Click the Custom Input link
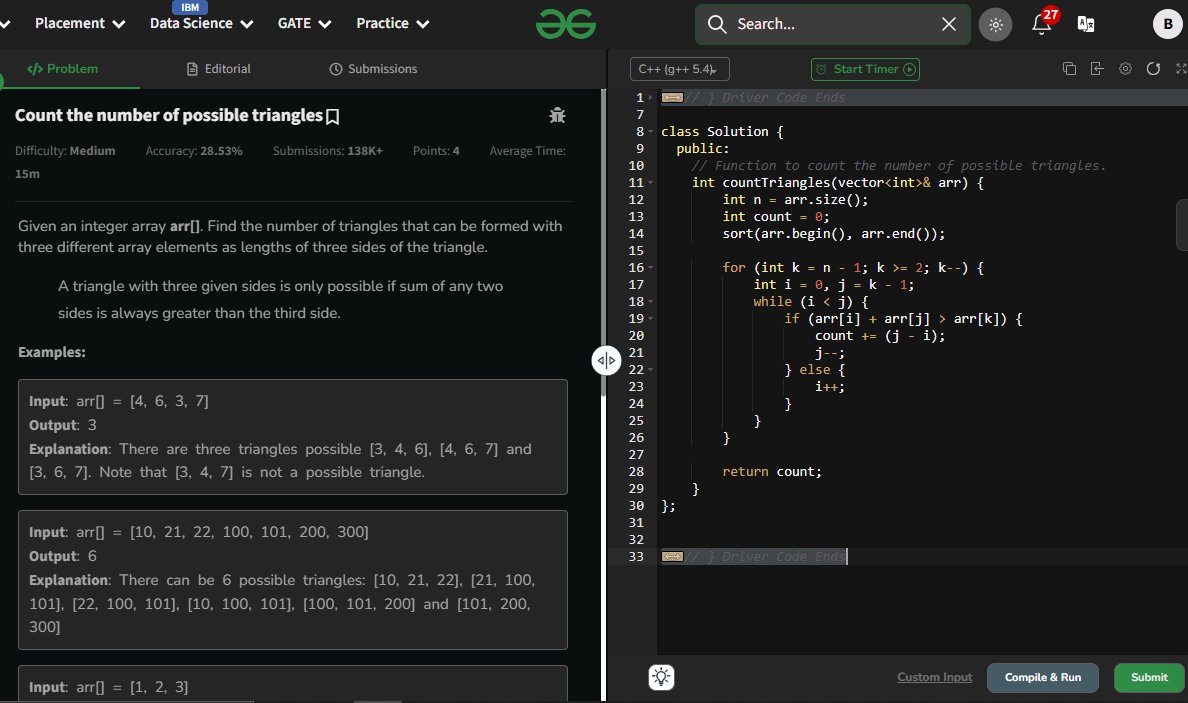The height and width of the screenshot is (703, 1188). [x=934, y=677]
